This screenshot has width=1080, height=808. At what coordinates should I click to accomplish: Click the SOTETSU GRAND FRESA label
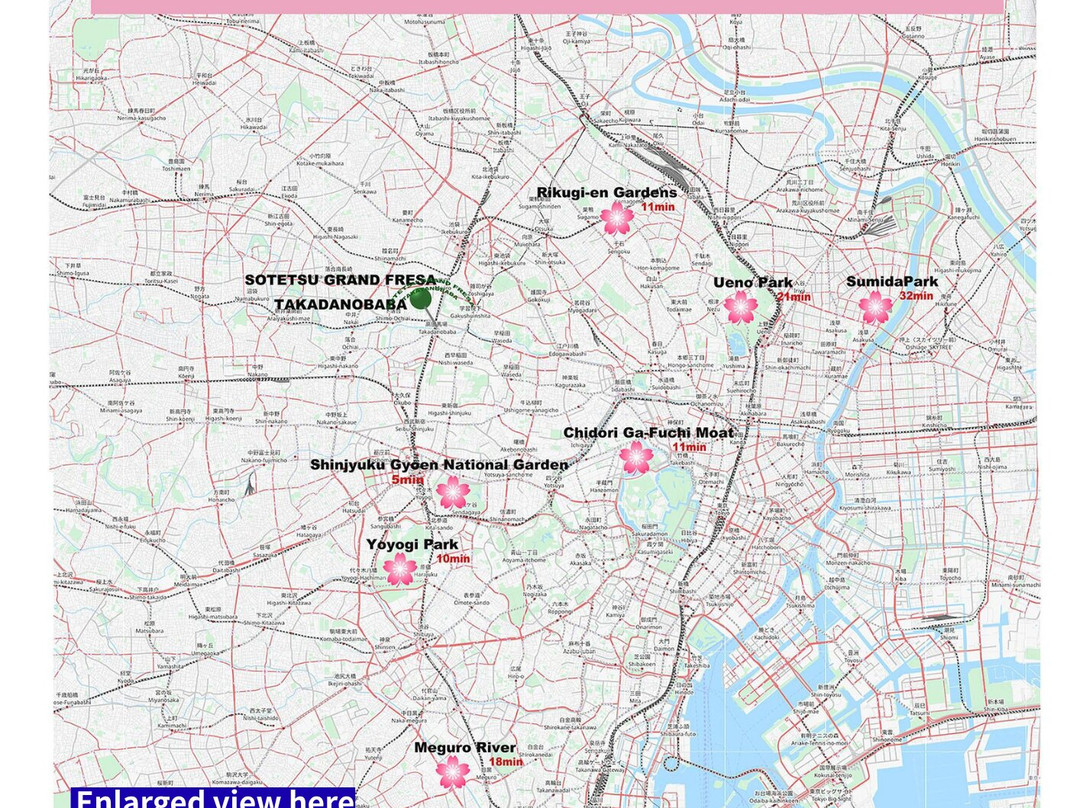340,280
